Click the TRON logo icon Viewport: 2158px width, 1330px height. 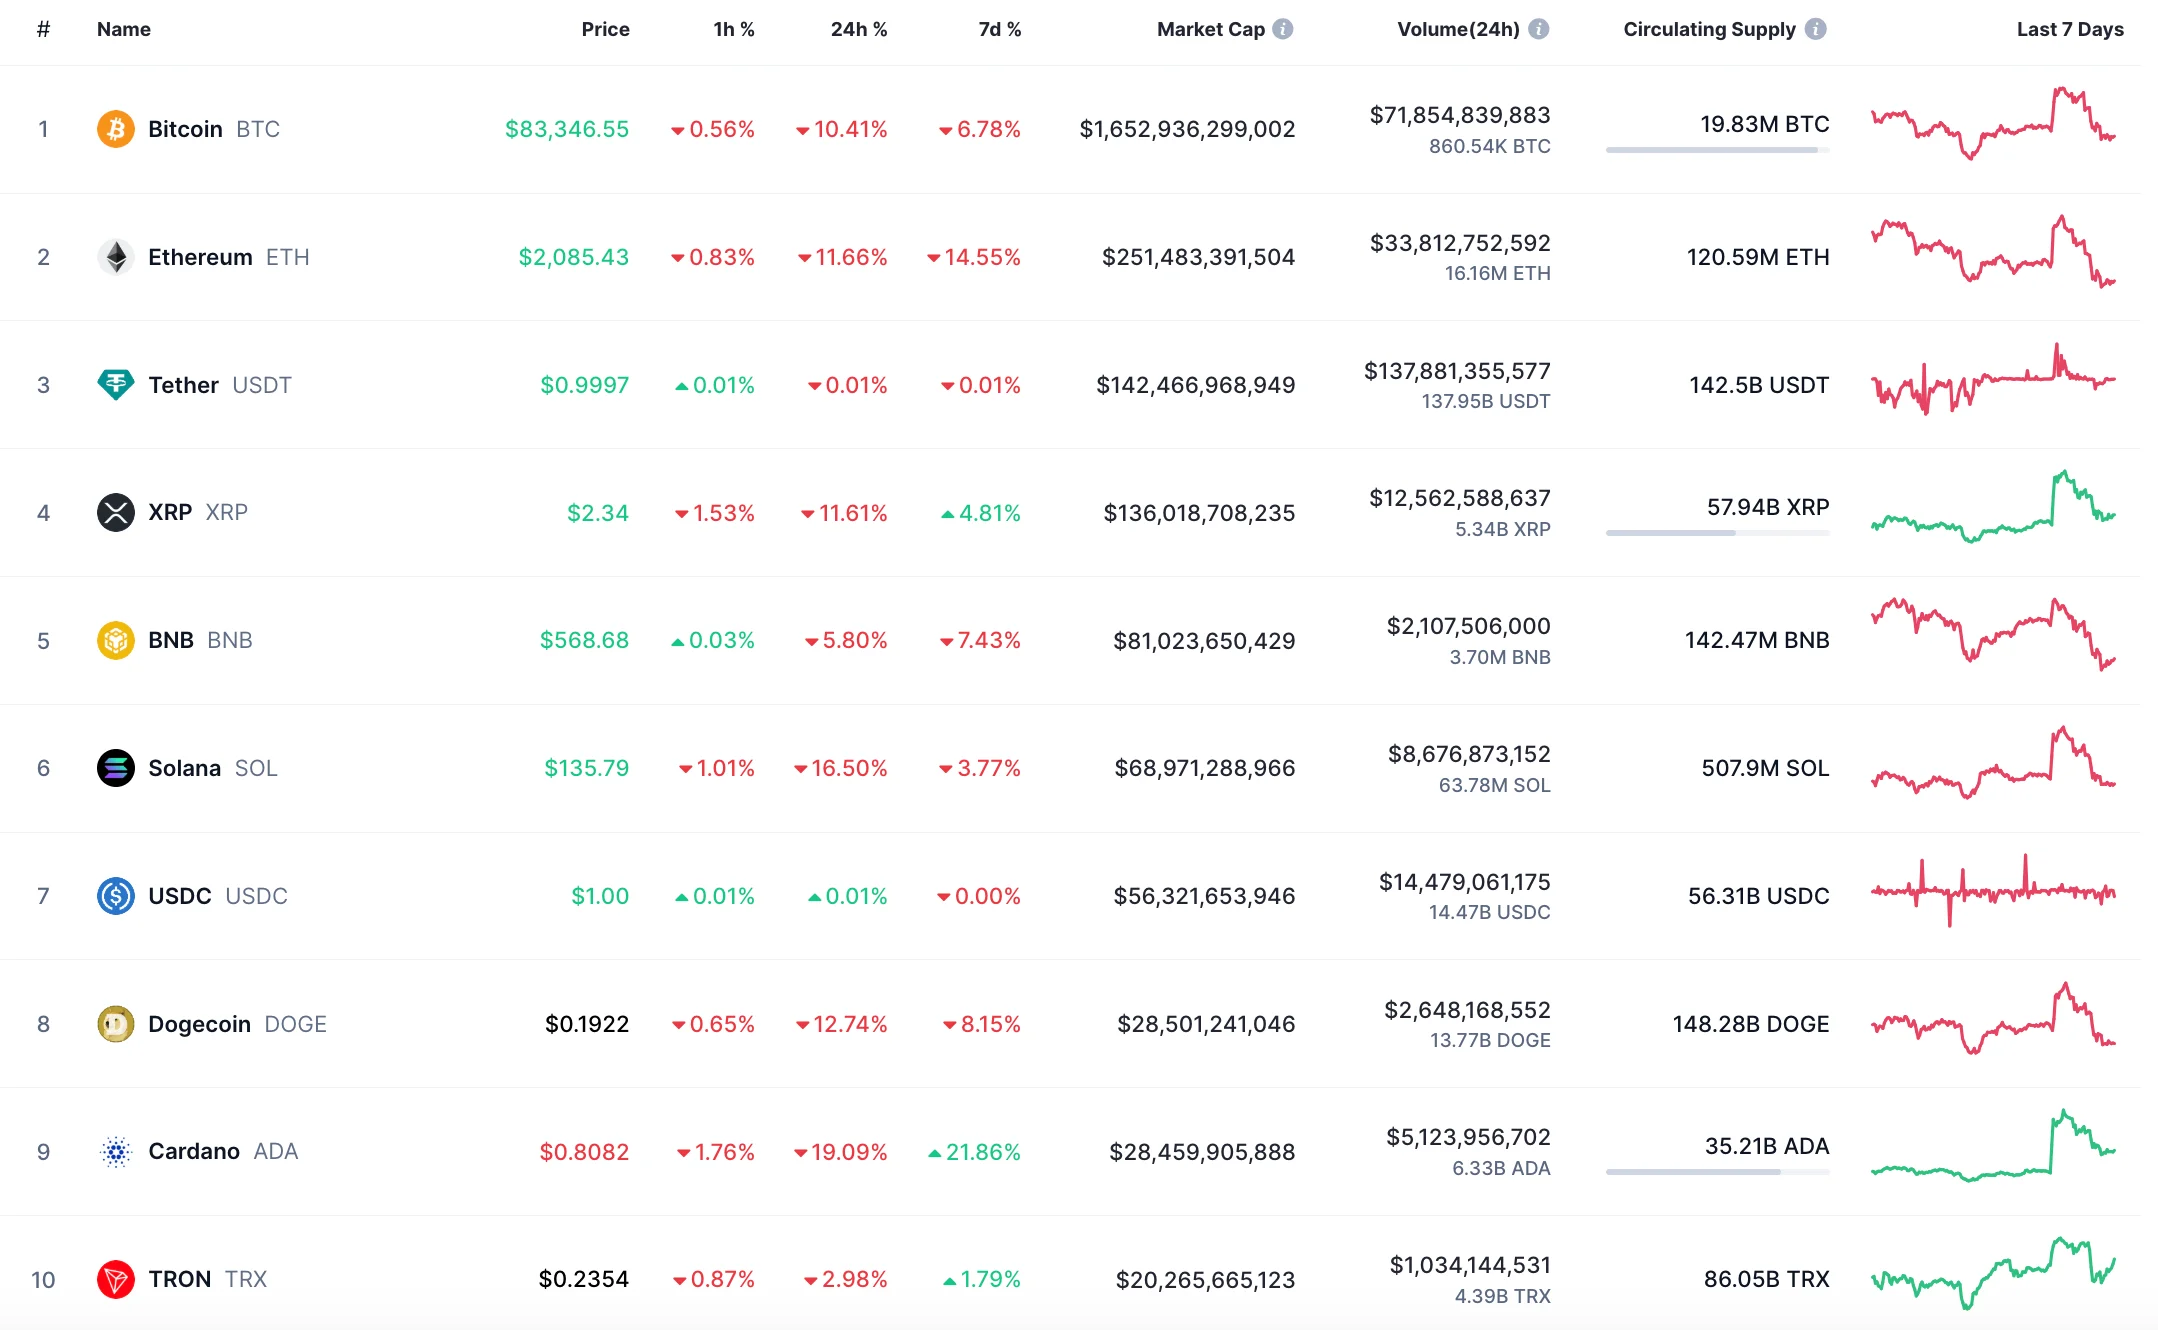[116, 1279]
